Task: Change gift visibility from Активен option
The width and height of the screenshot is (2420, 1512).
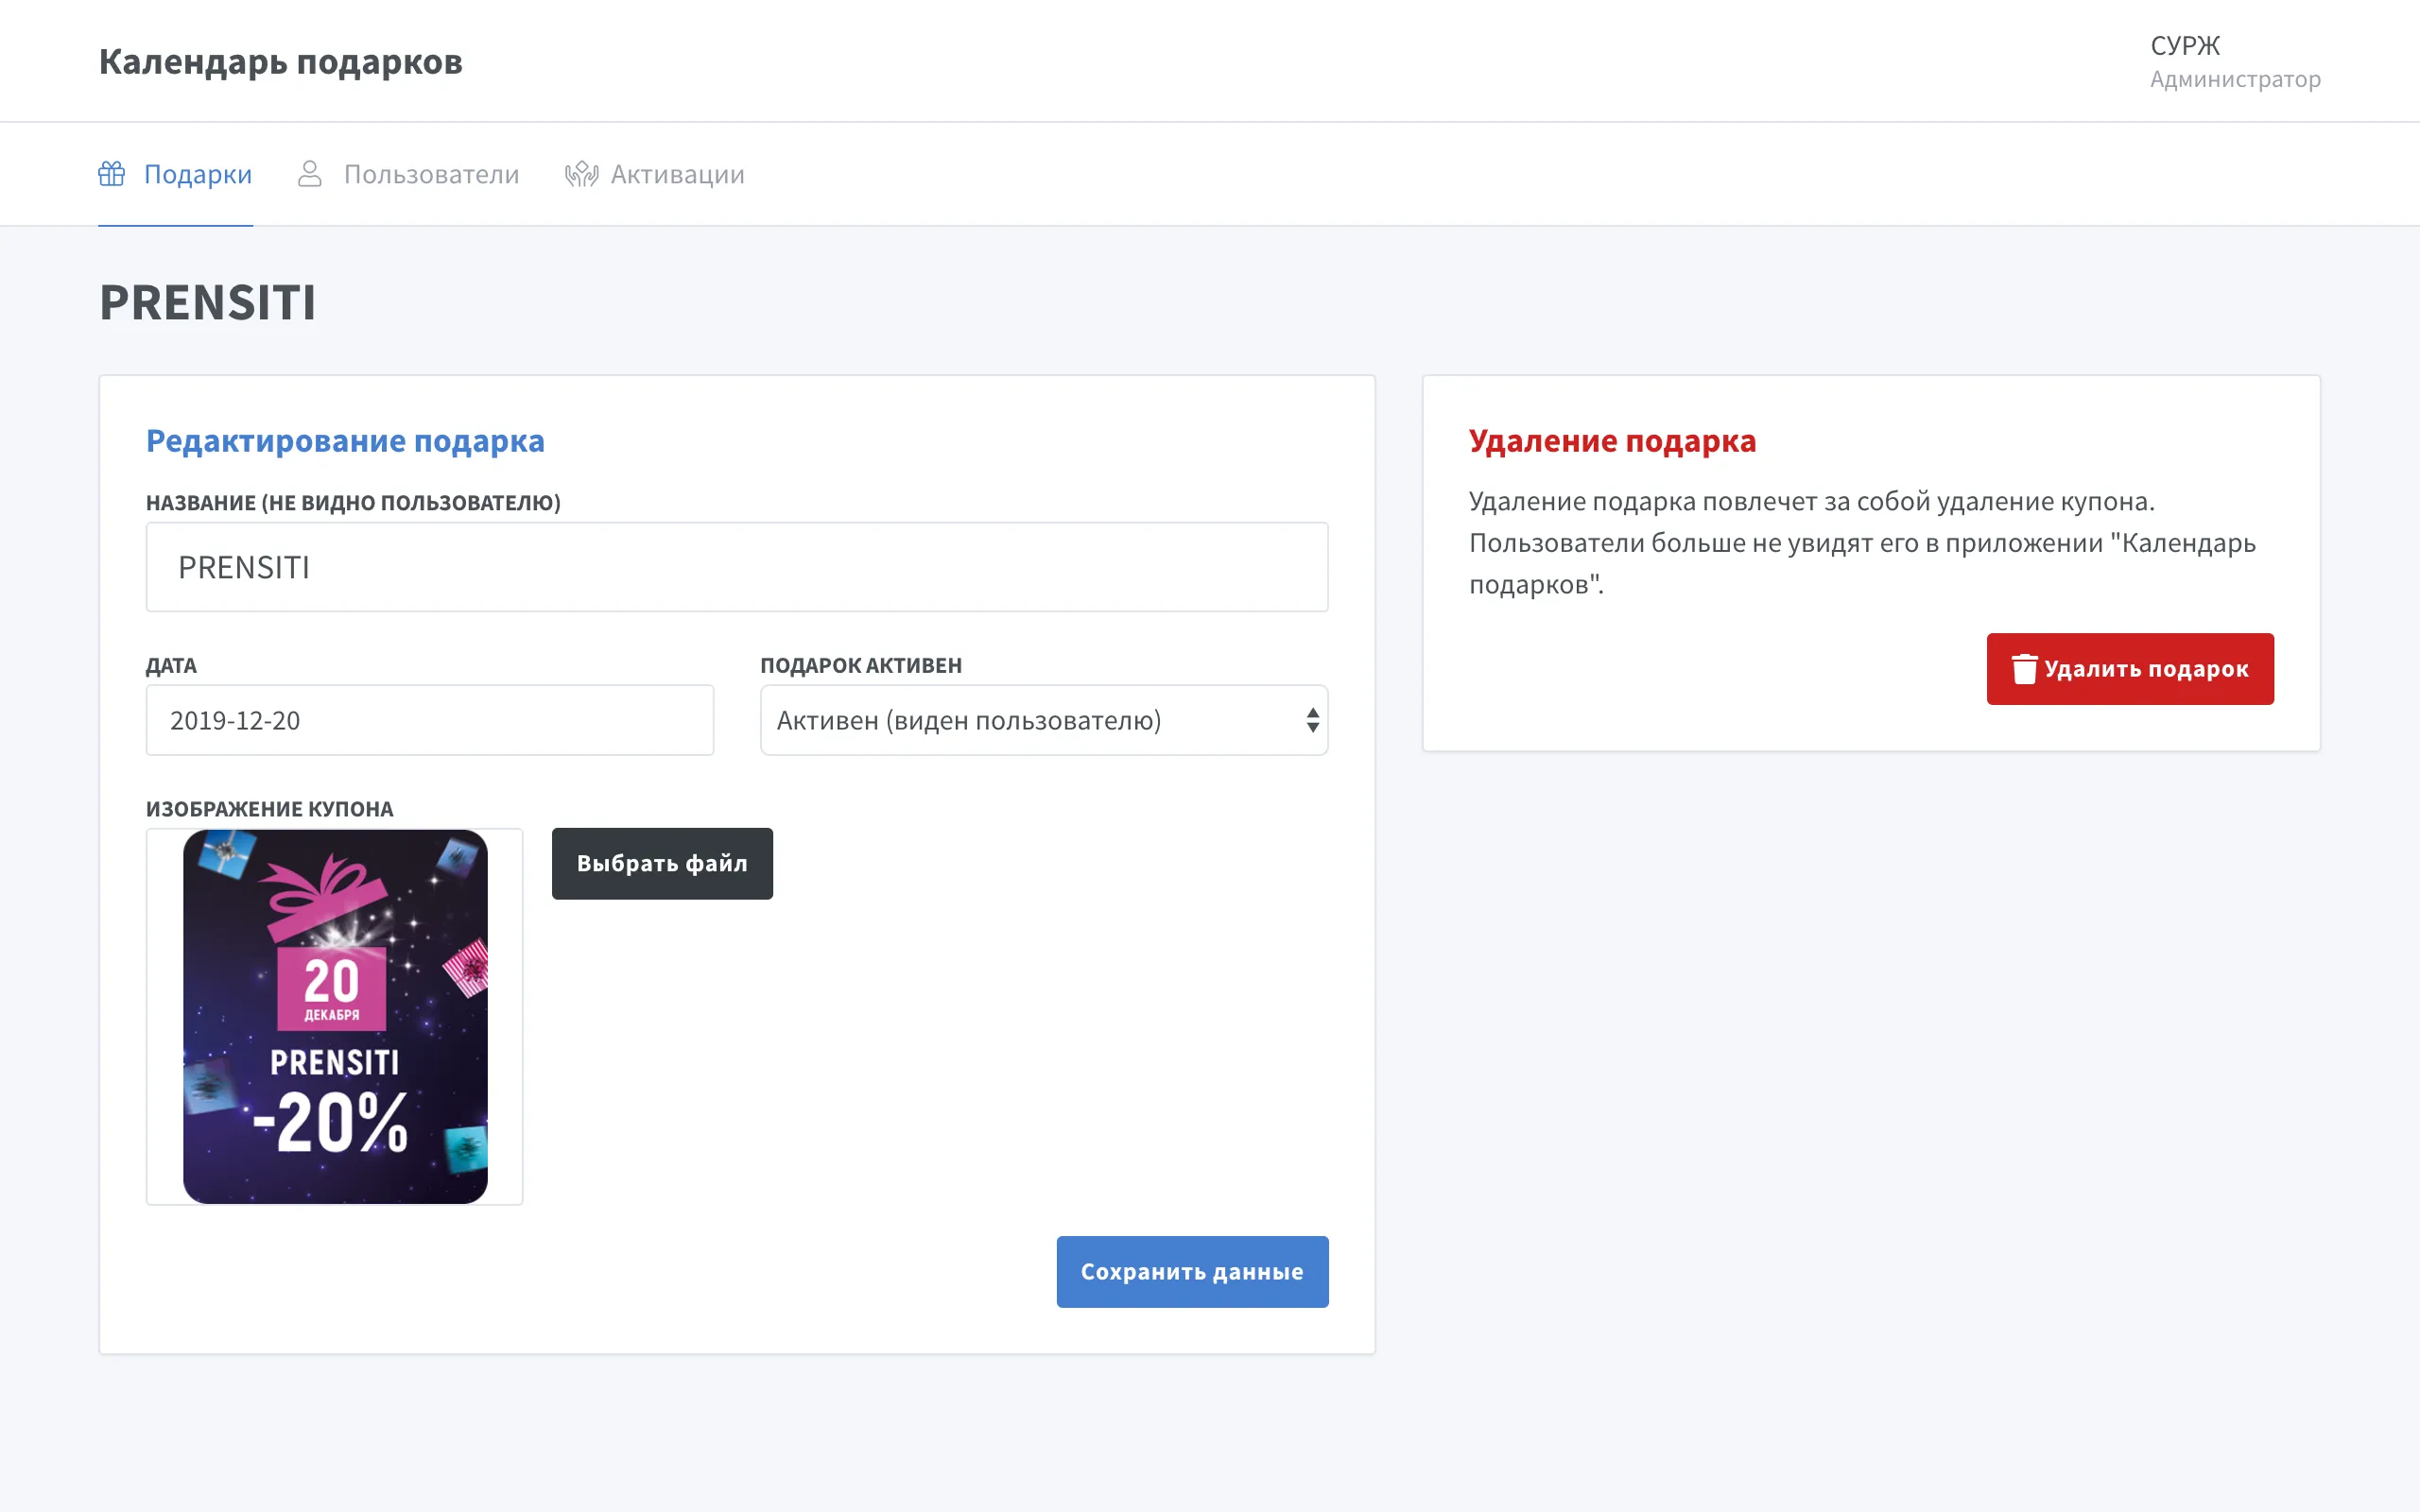Action: click(1000, 720)
